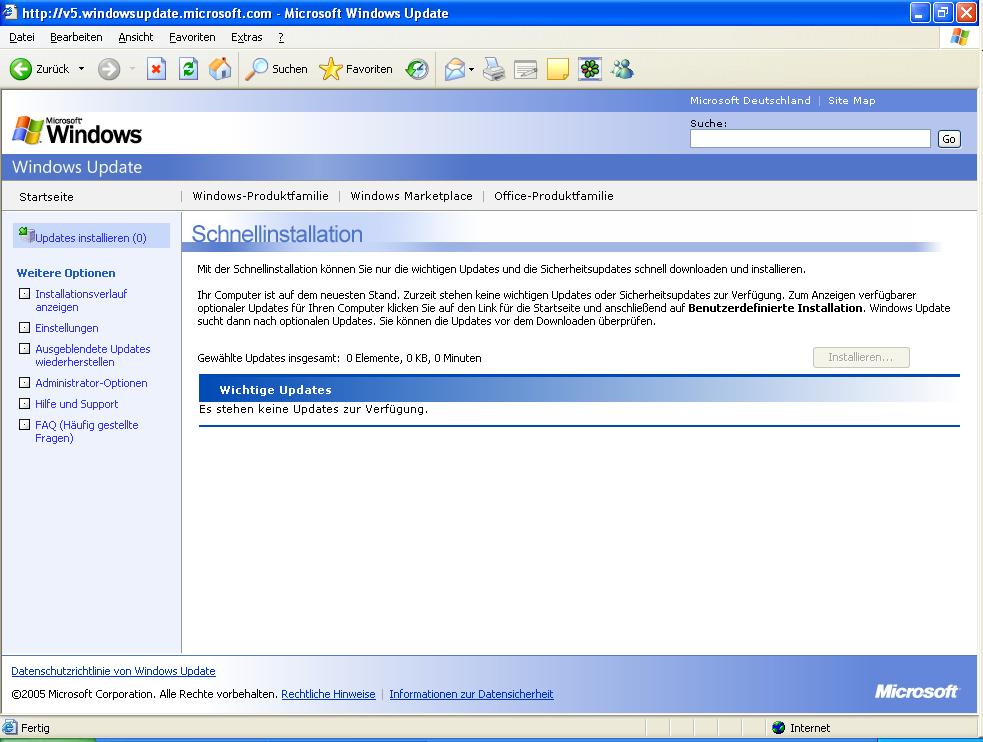Click the Fertig status bar page icon

(x=10, y=728)
